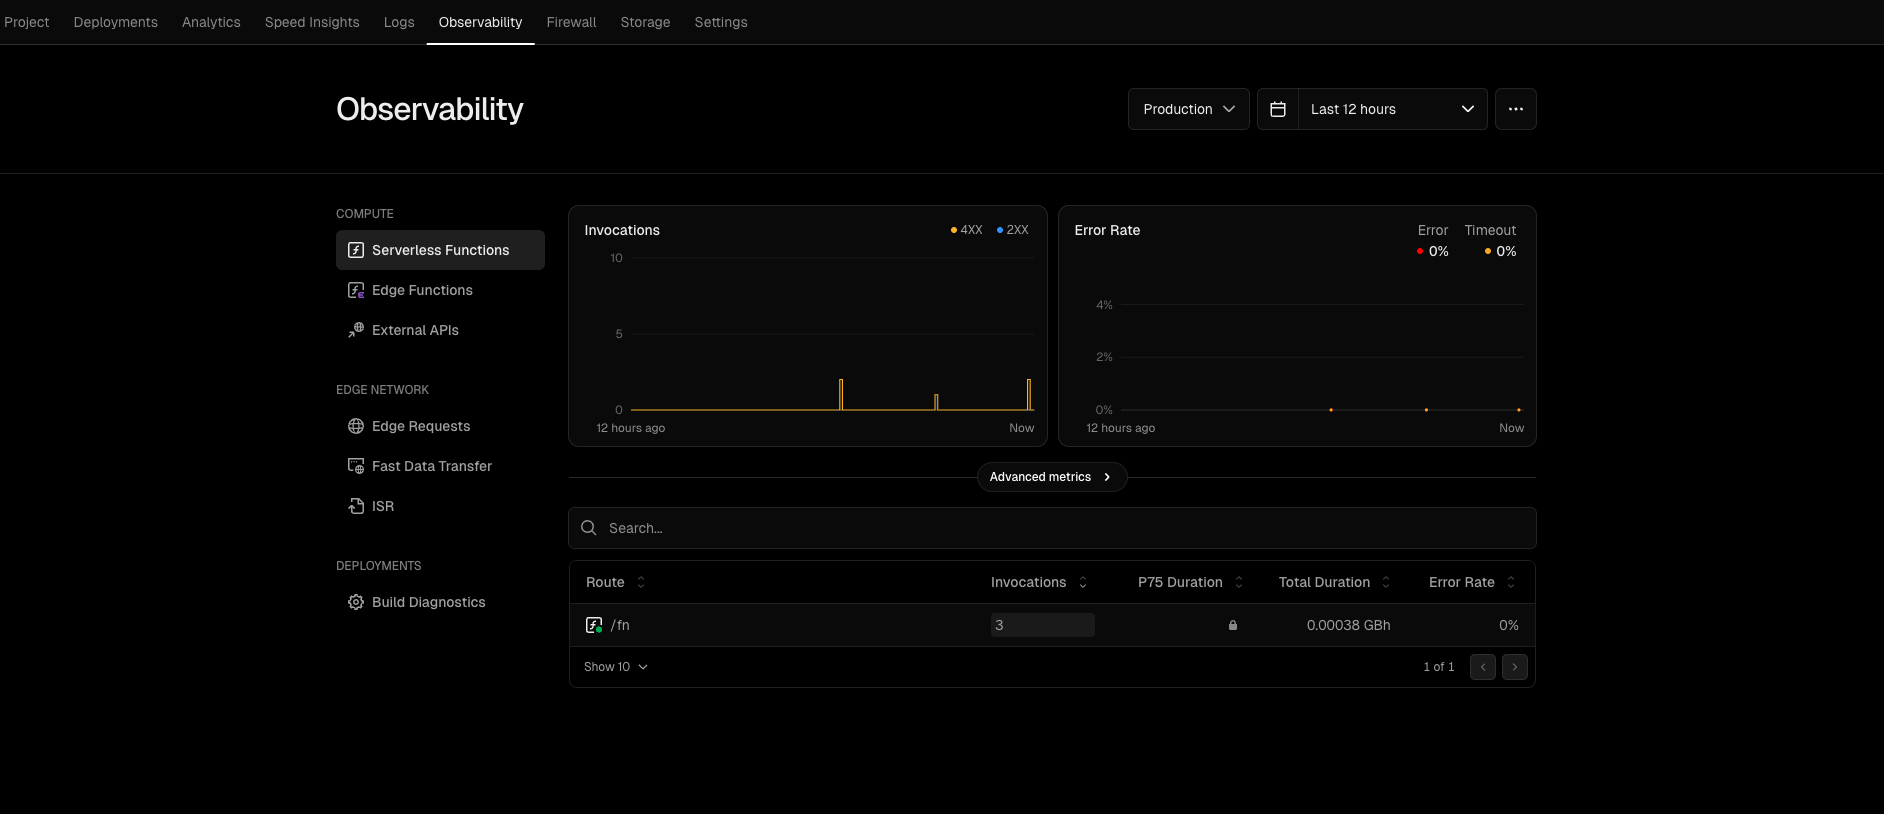Click the Serverless Functions sidebar icon
Image resolution: width=1884 pixels, height=814 pixels.
[x=356, y=250]
